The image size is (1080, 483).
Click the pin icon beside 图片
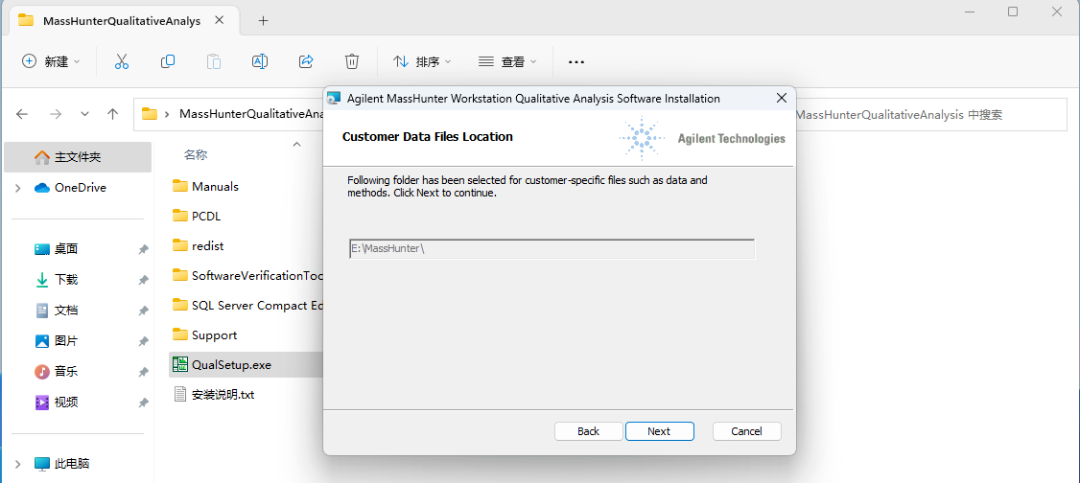[143, 341]
